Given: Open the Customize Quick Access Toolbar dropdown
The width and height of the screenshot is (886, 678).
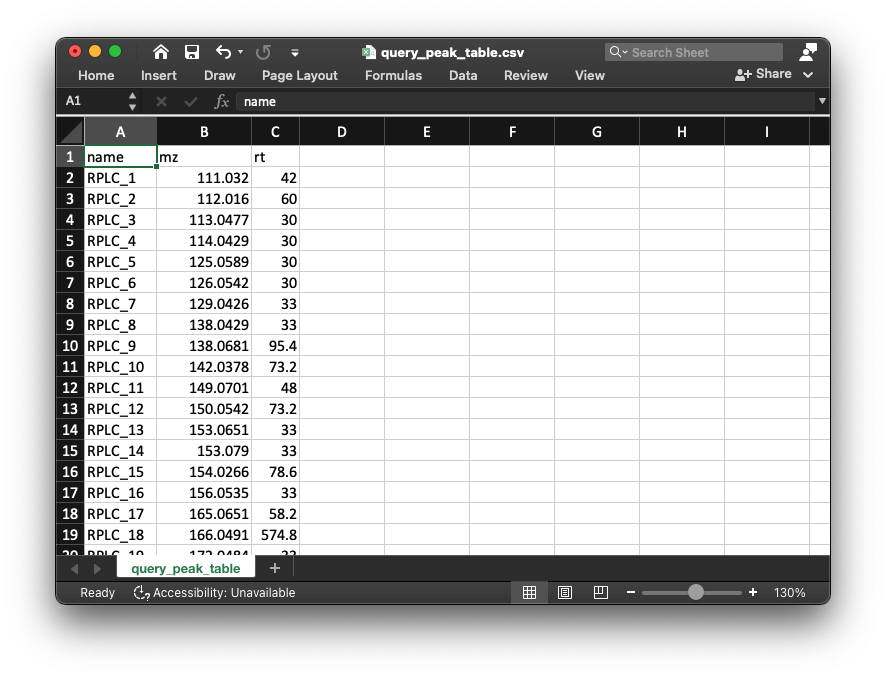Looking at the screenshot, I should [x=295, y=52].
